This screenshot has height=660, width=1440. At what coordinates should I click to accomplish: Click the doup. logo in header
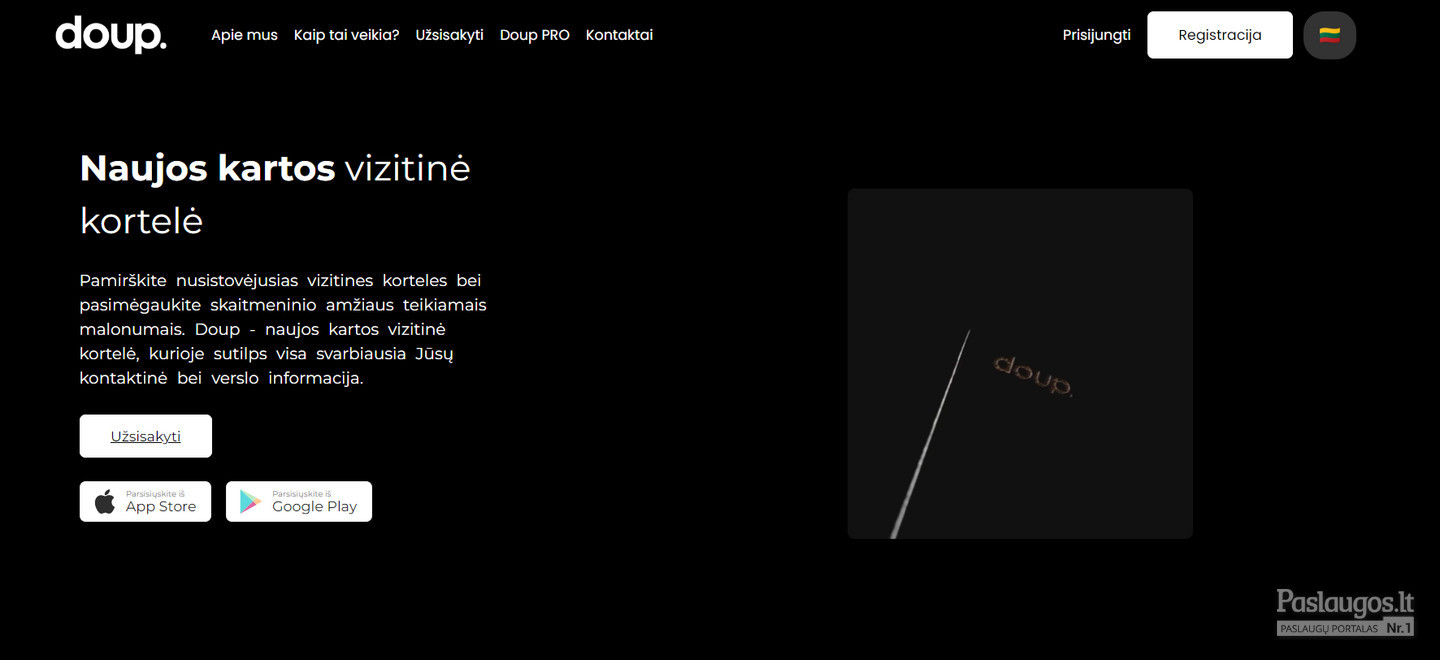pyautogui.click(x=111, y=34)
